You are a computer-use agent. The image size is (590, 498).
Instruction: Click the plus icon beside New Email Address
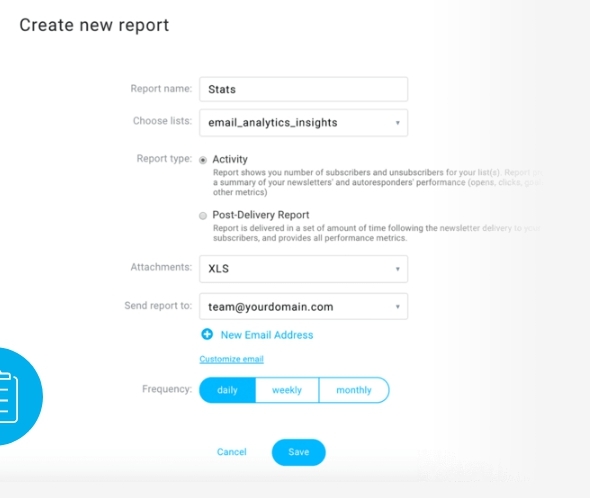207,334
